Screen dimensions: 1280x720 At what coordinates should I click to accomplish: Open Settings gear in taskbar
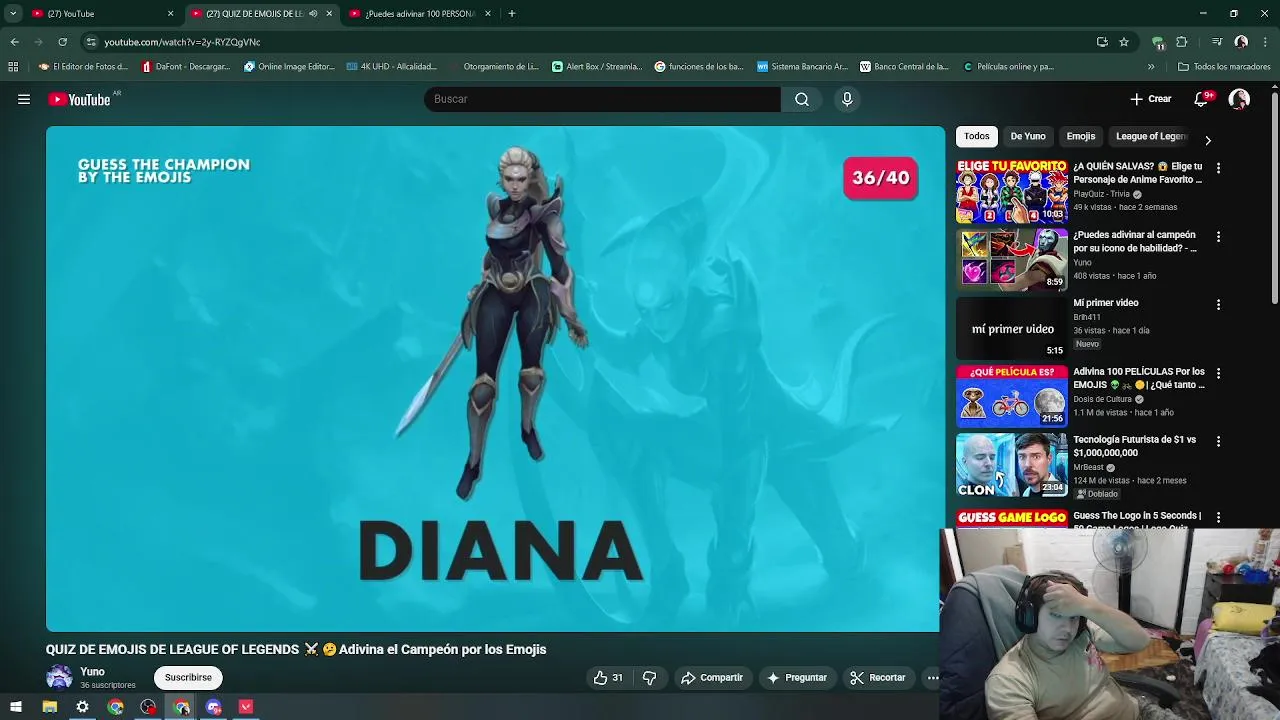point(82,707)
